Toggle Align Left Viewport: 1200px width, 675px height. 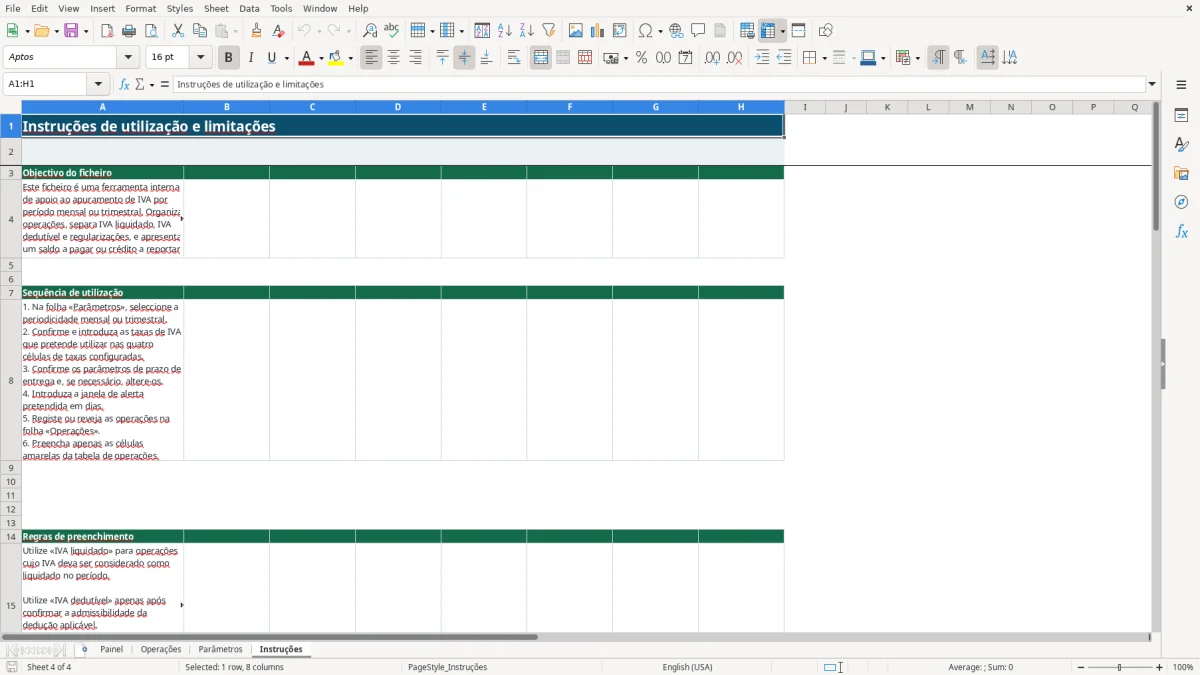pos(372,58)
